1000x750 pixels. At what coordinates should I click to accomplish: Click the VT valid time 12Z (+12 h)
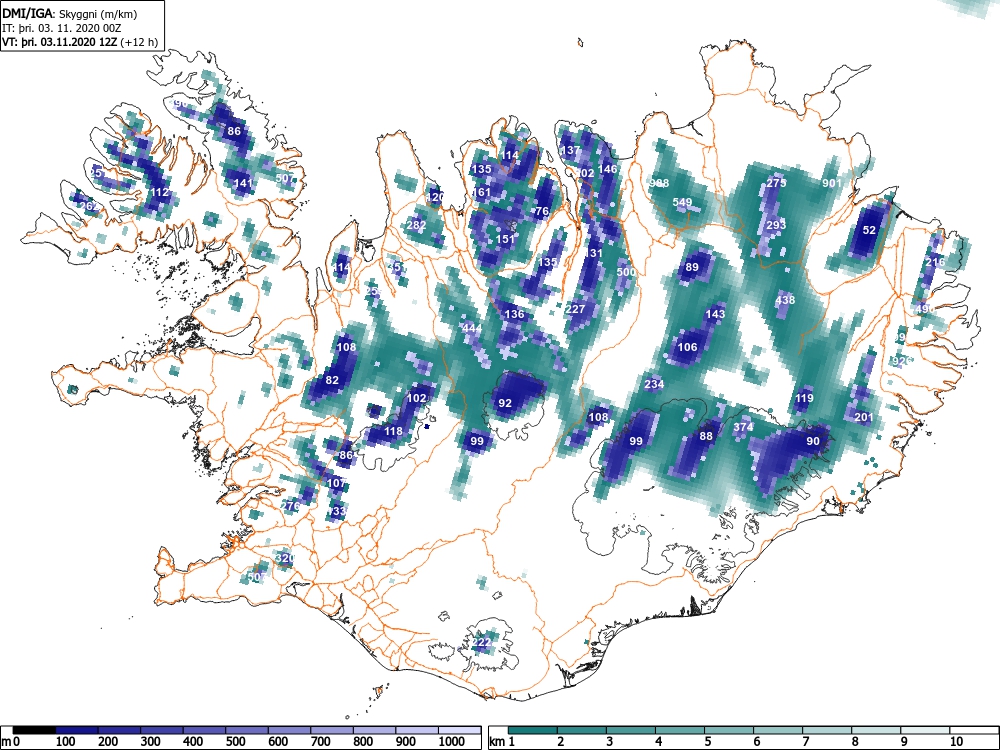coord(80,42)
